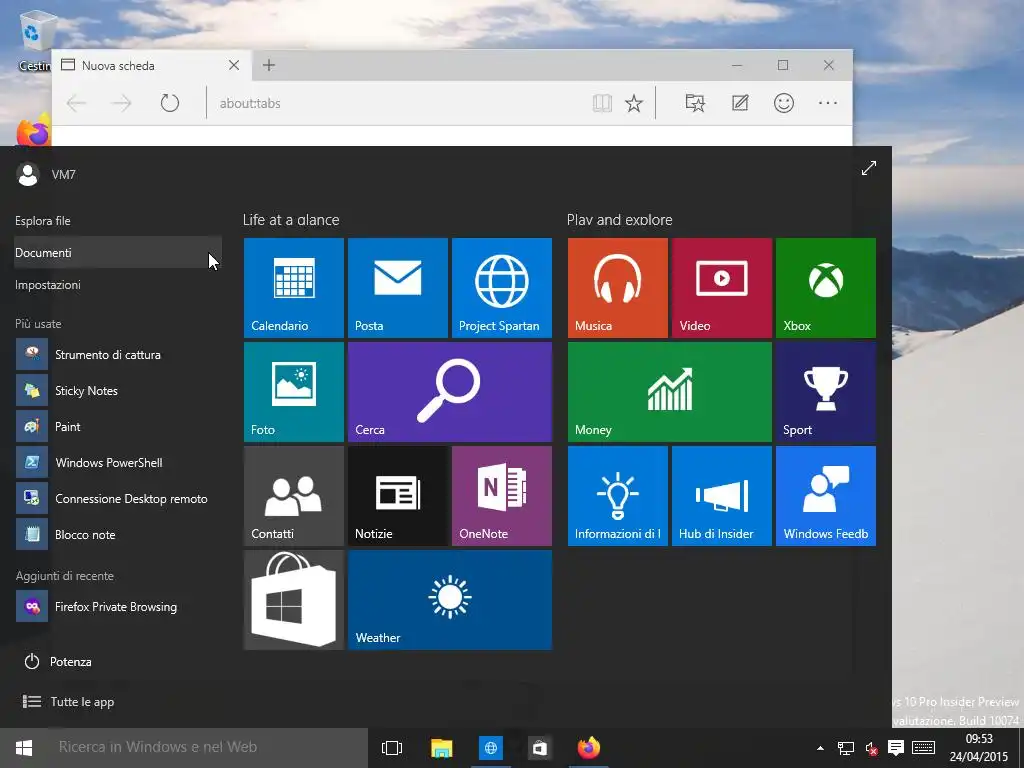
Task: Switch to Project Spartan in the taskbar
Action: point(490,748)
